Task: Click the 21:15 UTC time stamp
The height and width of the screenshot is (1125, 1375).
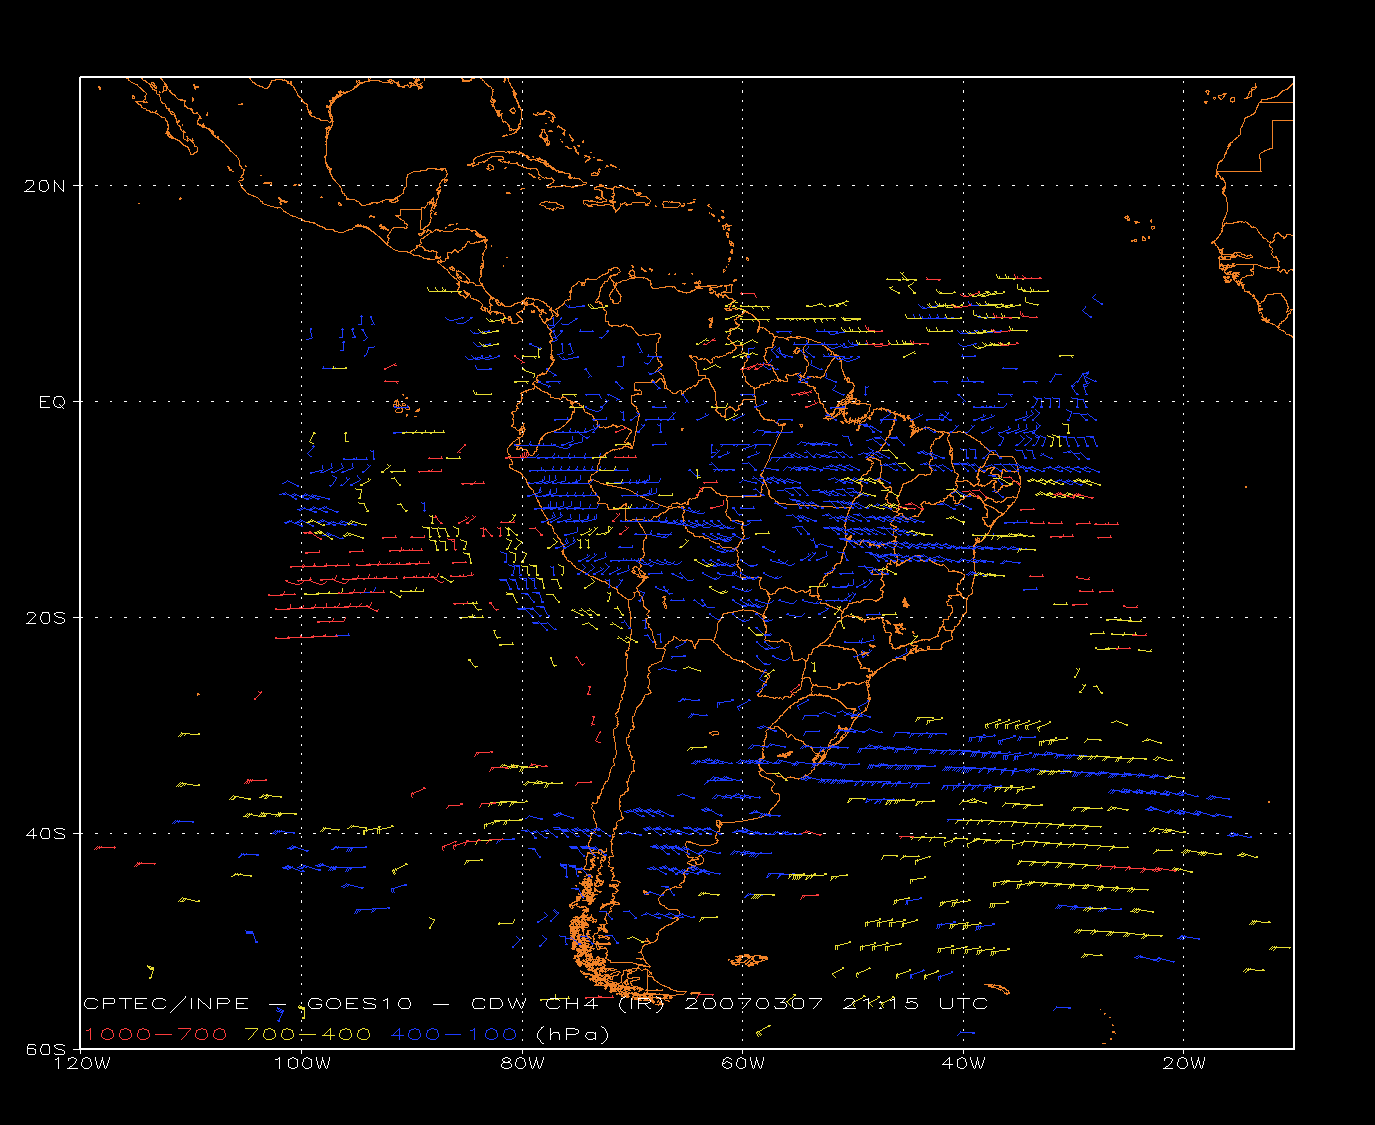Action: click(x=915, y=1003)
